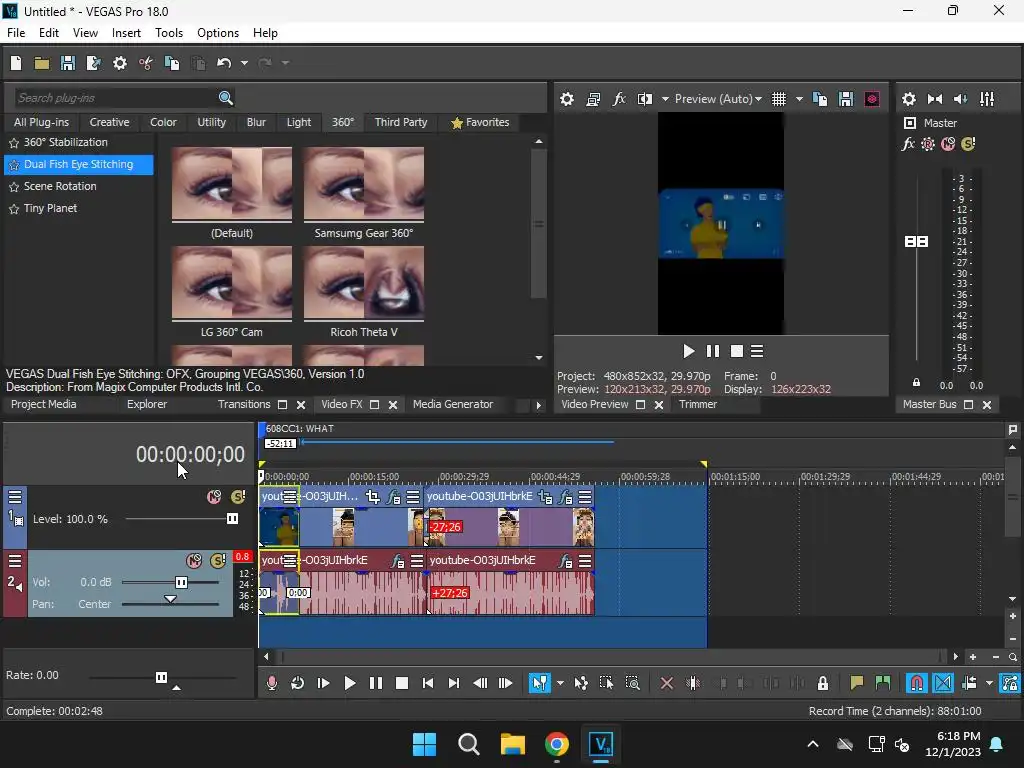1024x768 pixels.
Task: Toggle the Lock event padlock
Action: tap(823, 683)
